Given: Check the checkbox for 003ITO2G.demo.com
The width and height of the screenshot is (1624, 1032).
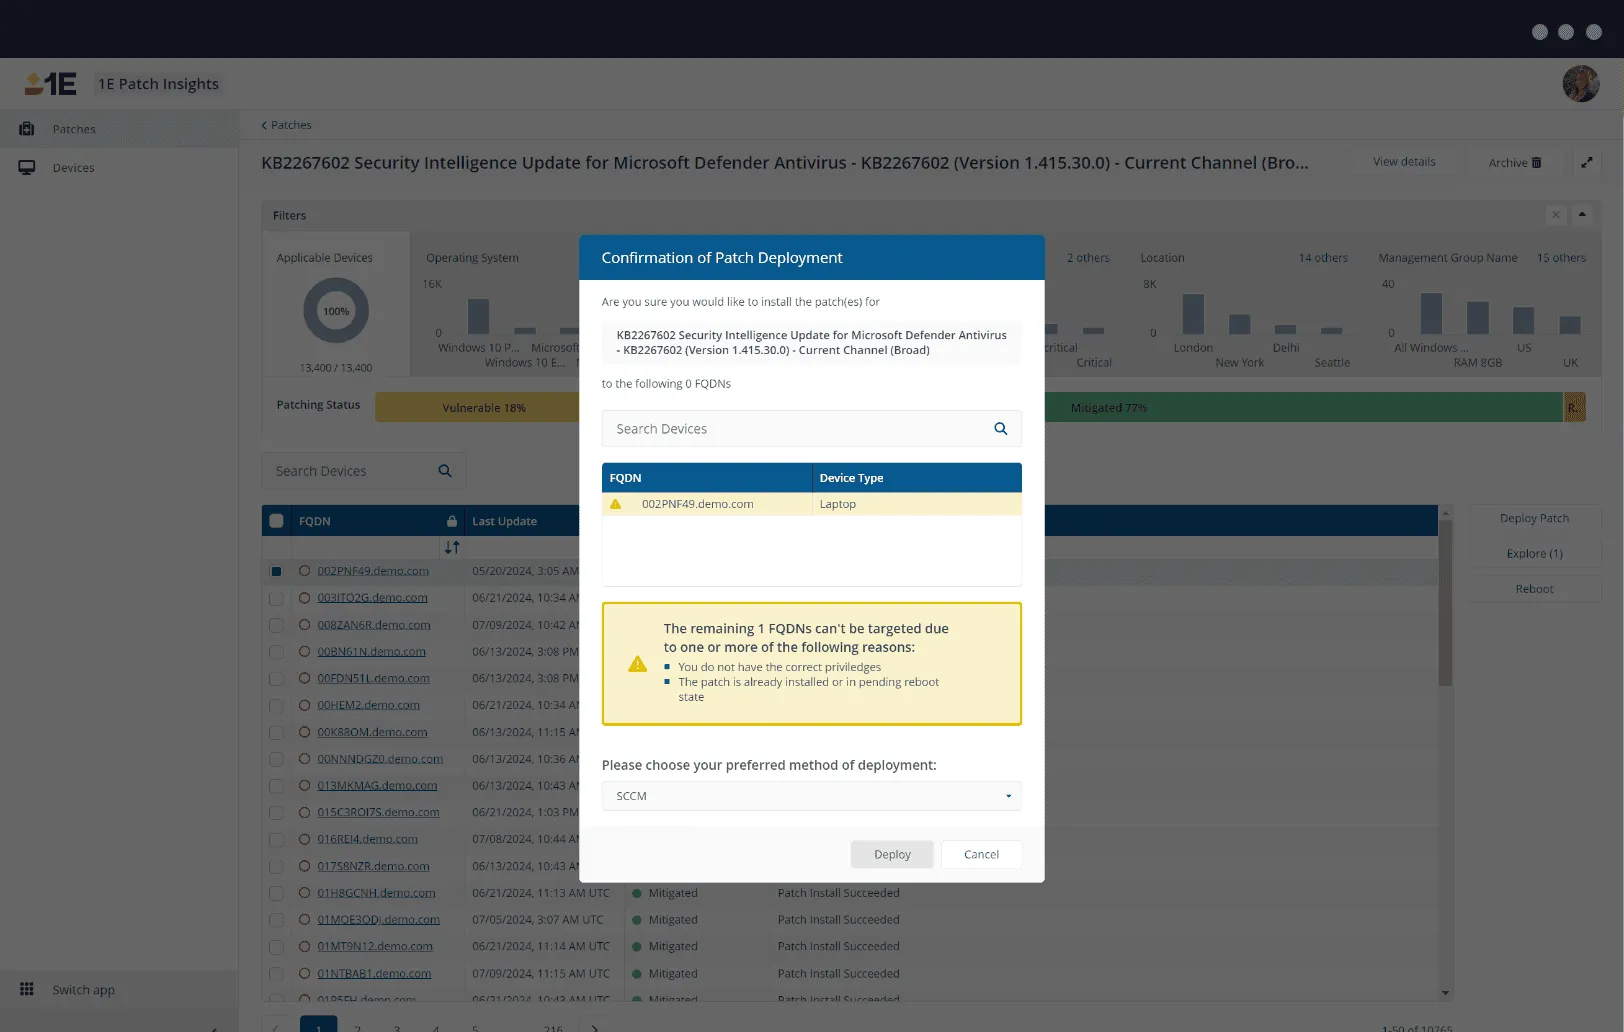Looking at the screenshot, I should 276,598.
